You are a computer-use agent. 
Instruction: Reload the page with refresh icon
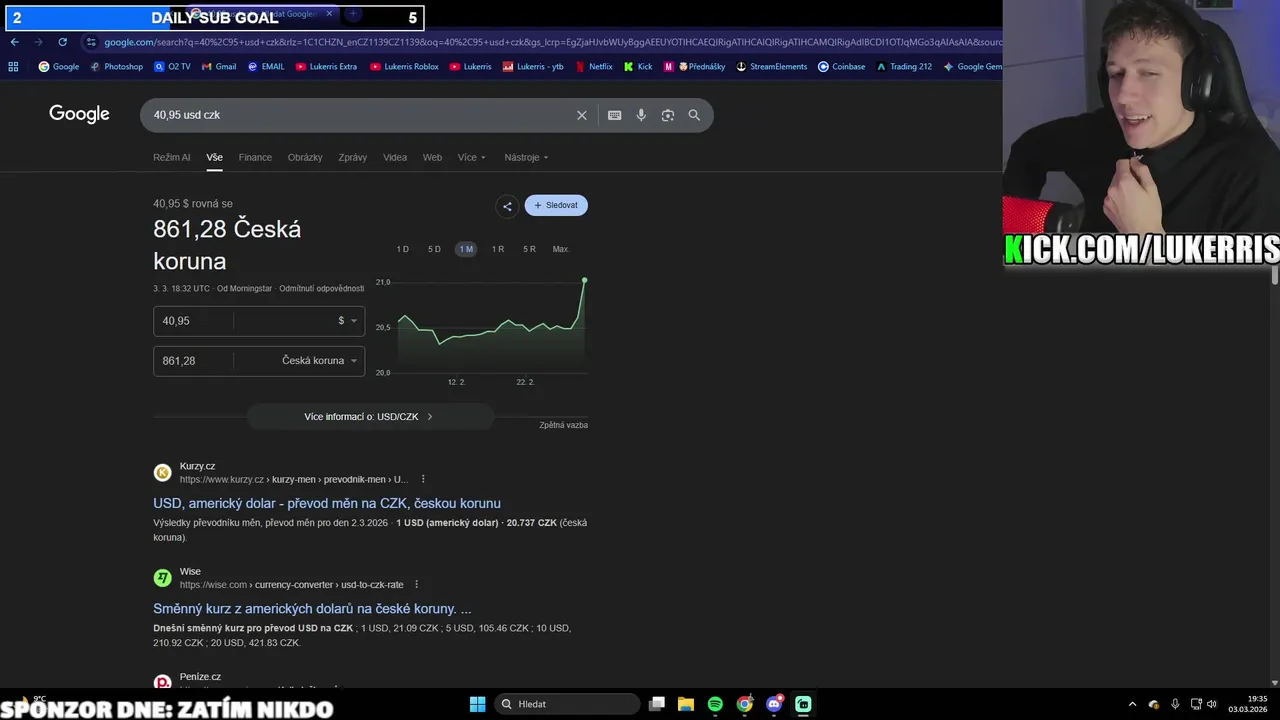[62, 42]
